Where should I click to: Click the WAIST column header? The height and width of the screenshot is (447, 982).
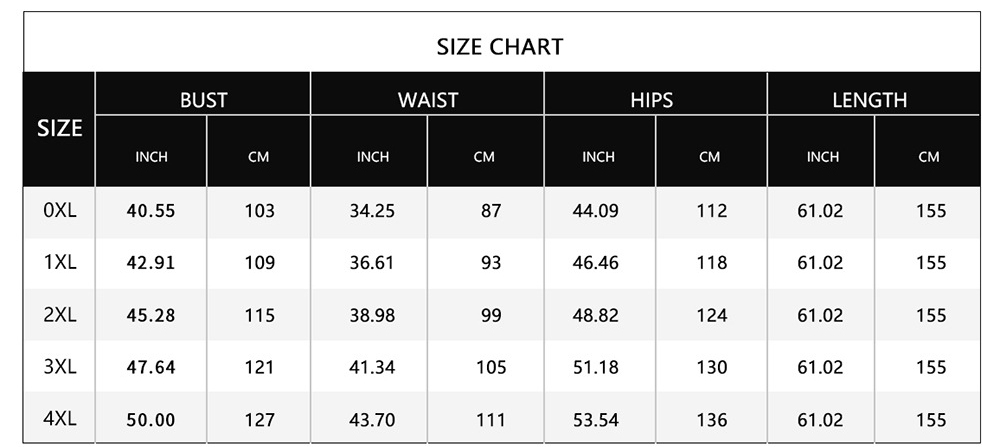pos(427,99)
